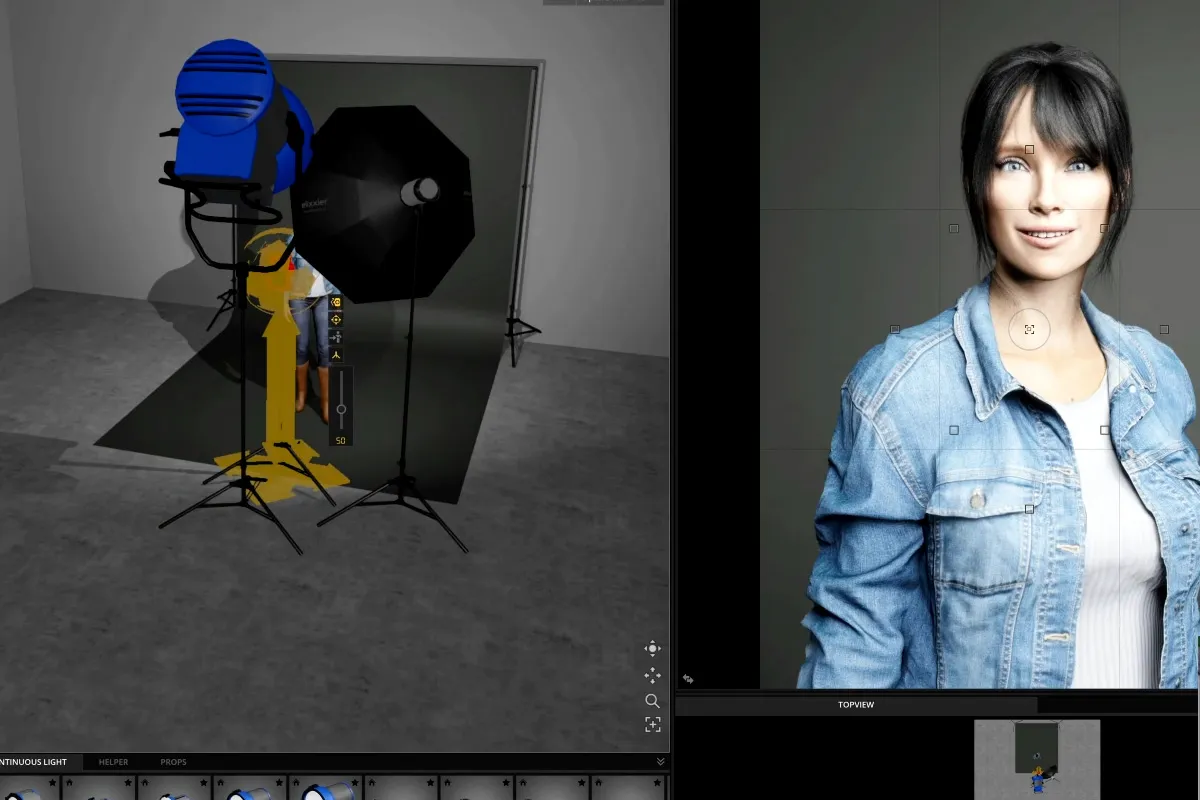Click the bottom focus-grid handle on the jacket
Viewport: 1200px width, 800px height.
(x=1029, y=509)
